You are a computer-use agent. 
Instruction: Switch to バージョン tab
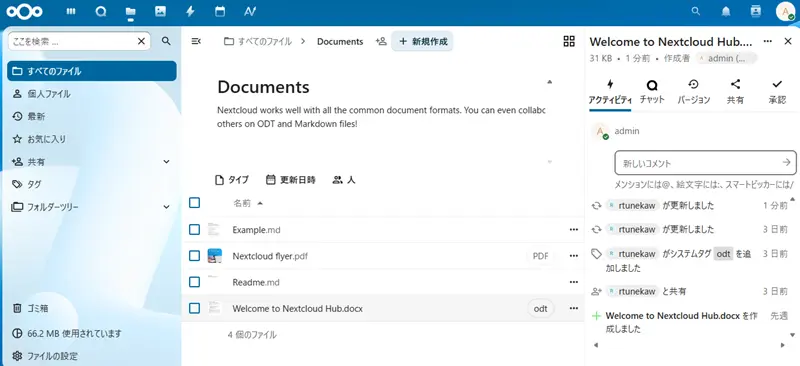tap(693, 92)
